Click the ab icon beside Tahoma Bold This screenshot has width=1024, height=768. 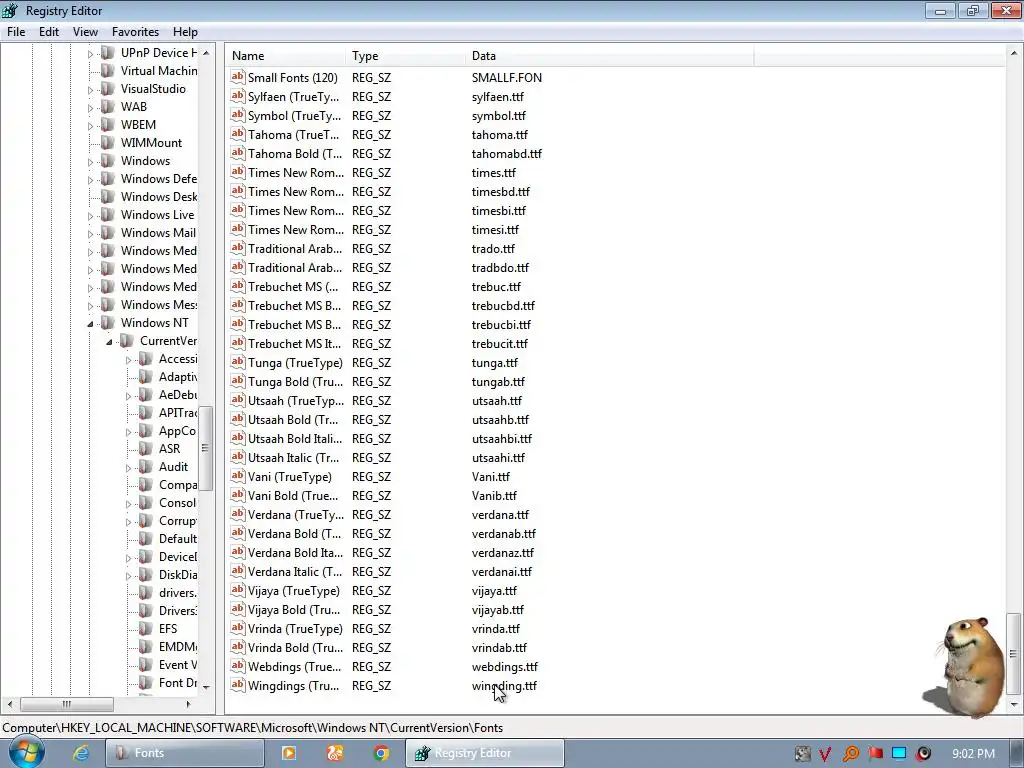coord(238,153)
